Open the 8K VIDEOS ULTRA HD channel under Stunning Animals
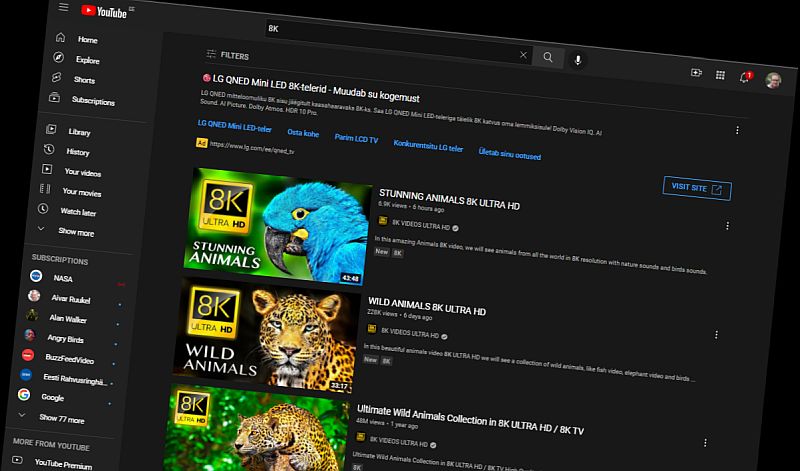The width and height of the screenshot is (800, 471). coord(421,225)
